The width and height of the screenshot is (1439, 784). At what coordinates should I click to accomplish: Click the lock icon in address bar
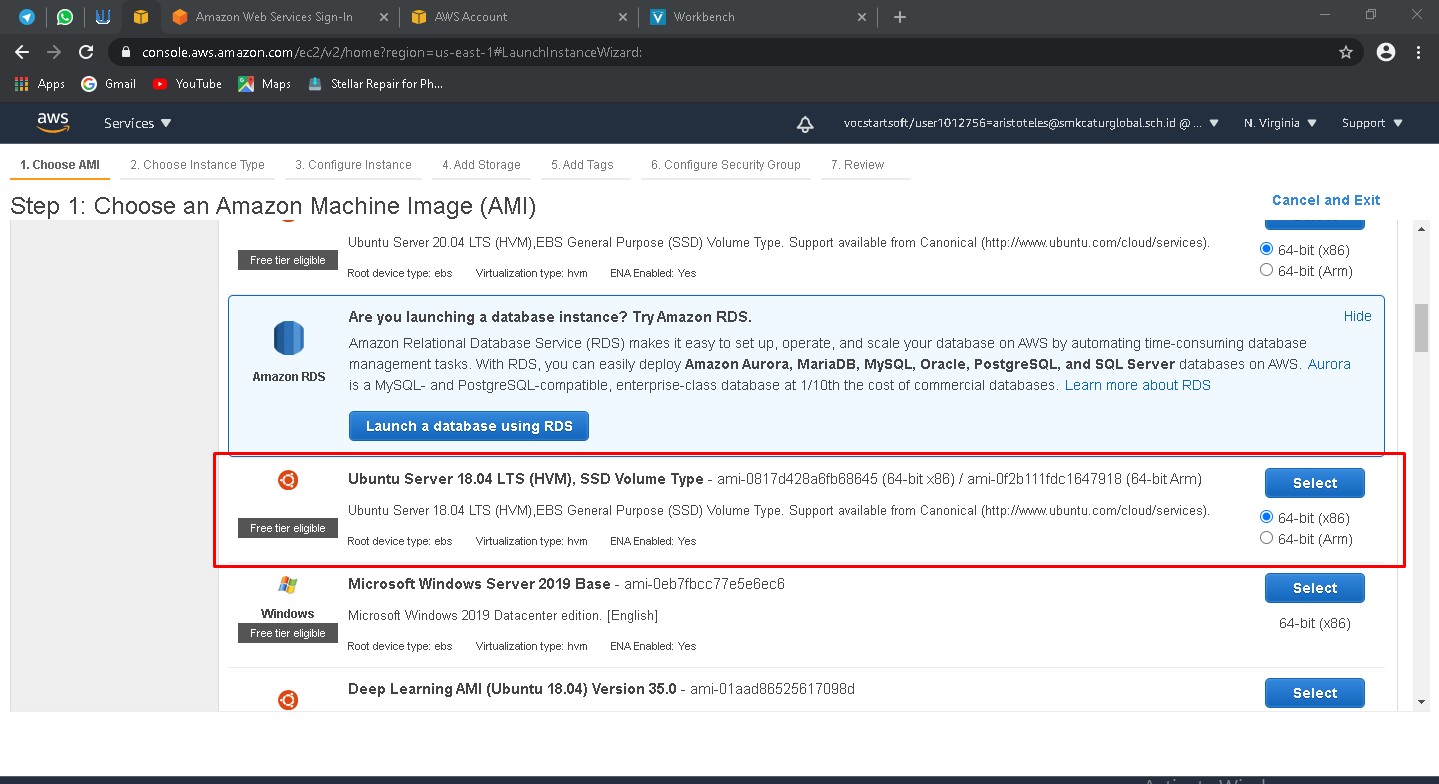pyautogui.click(x=126, y=52)
